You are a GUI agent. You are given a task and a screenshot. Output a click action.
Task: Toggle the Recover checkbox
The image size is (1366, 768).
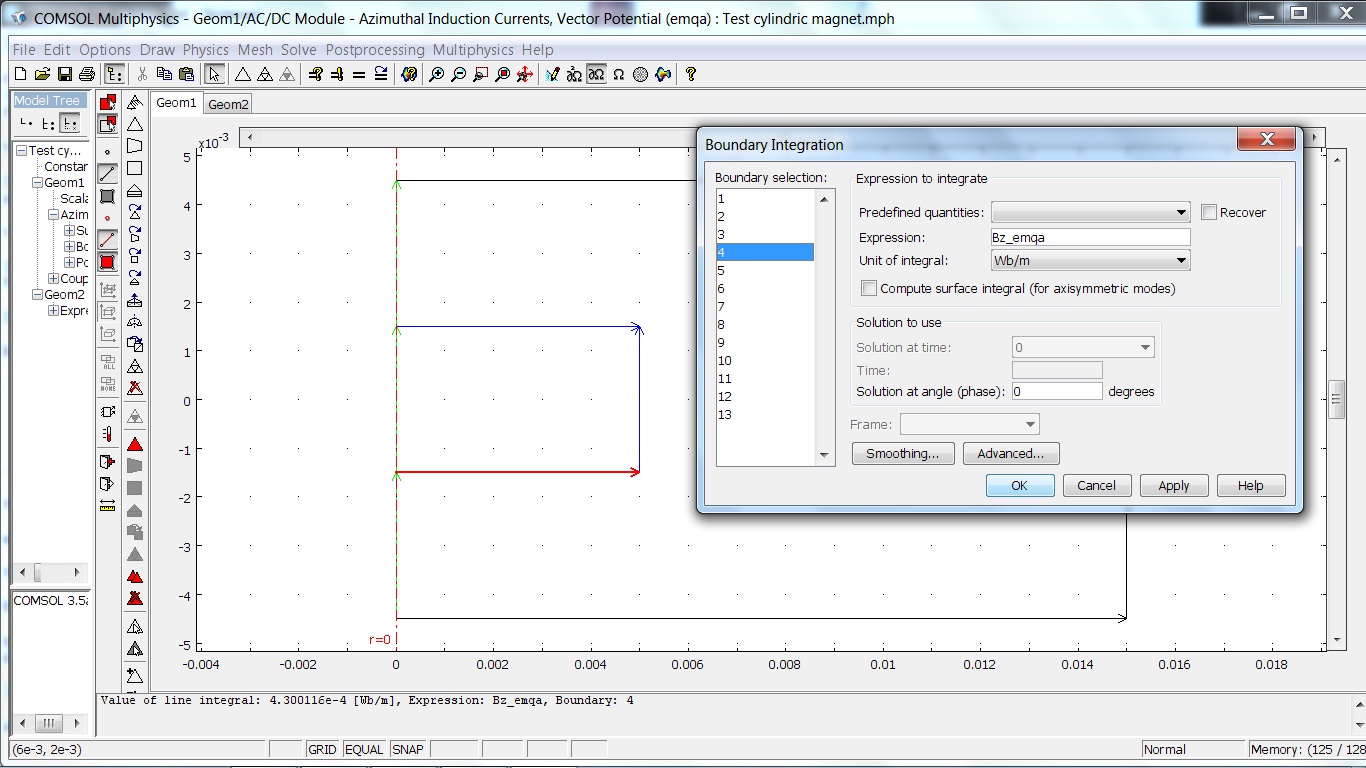pyautogui.click(x=1209, y=212)
